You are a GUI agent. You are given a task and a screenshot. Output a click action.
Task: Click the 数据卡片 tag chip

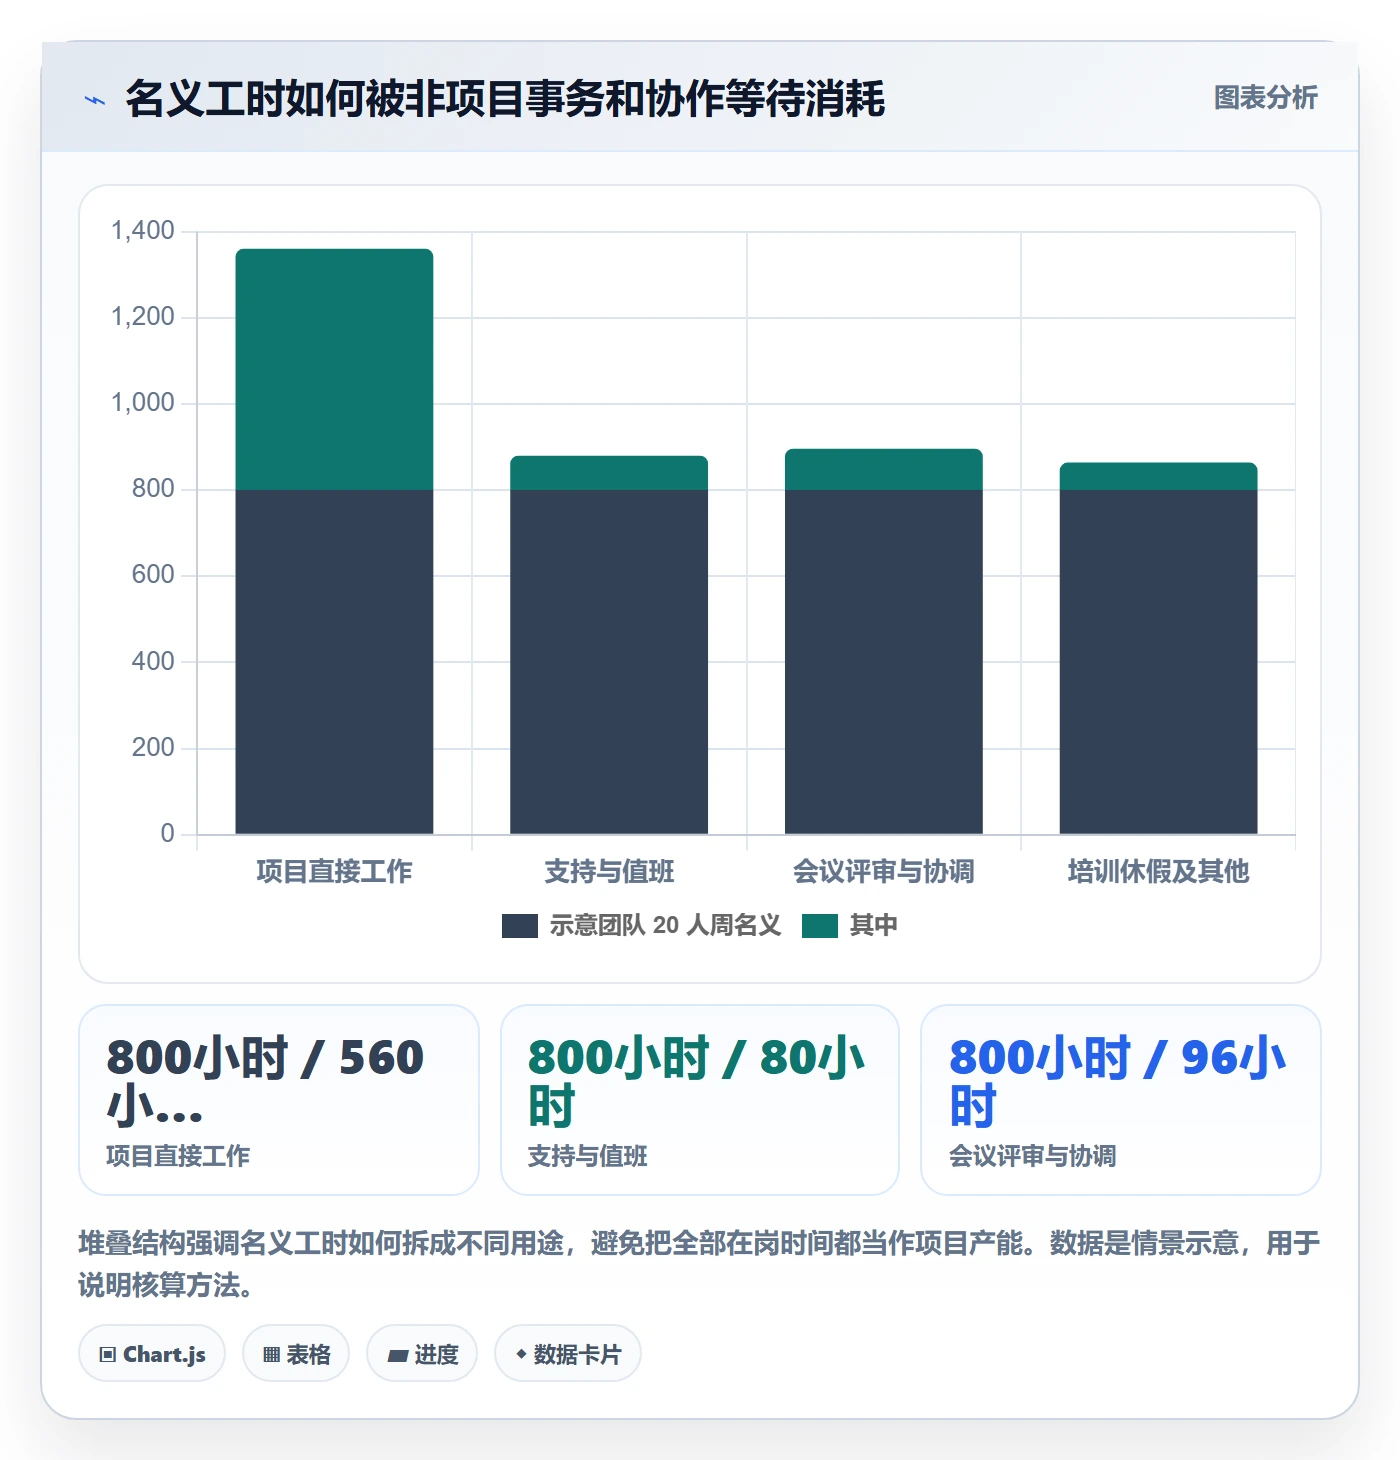click(x=568, y=1354)
